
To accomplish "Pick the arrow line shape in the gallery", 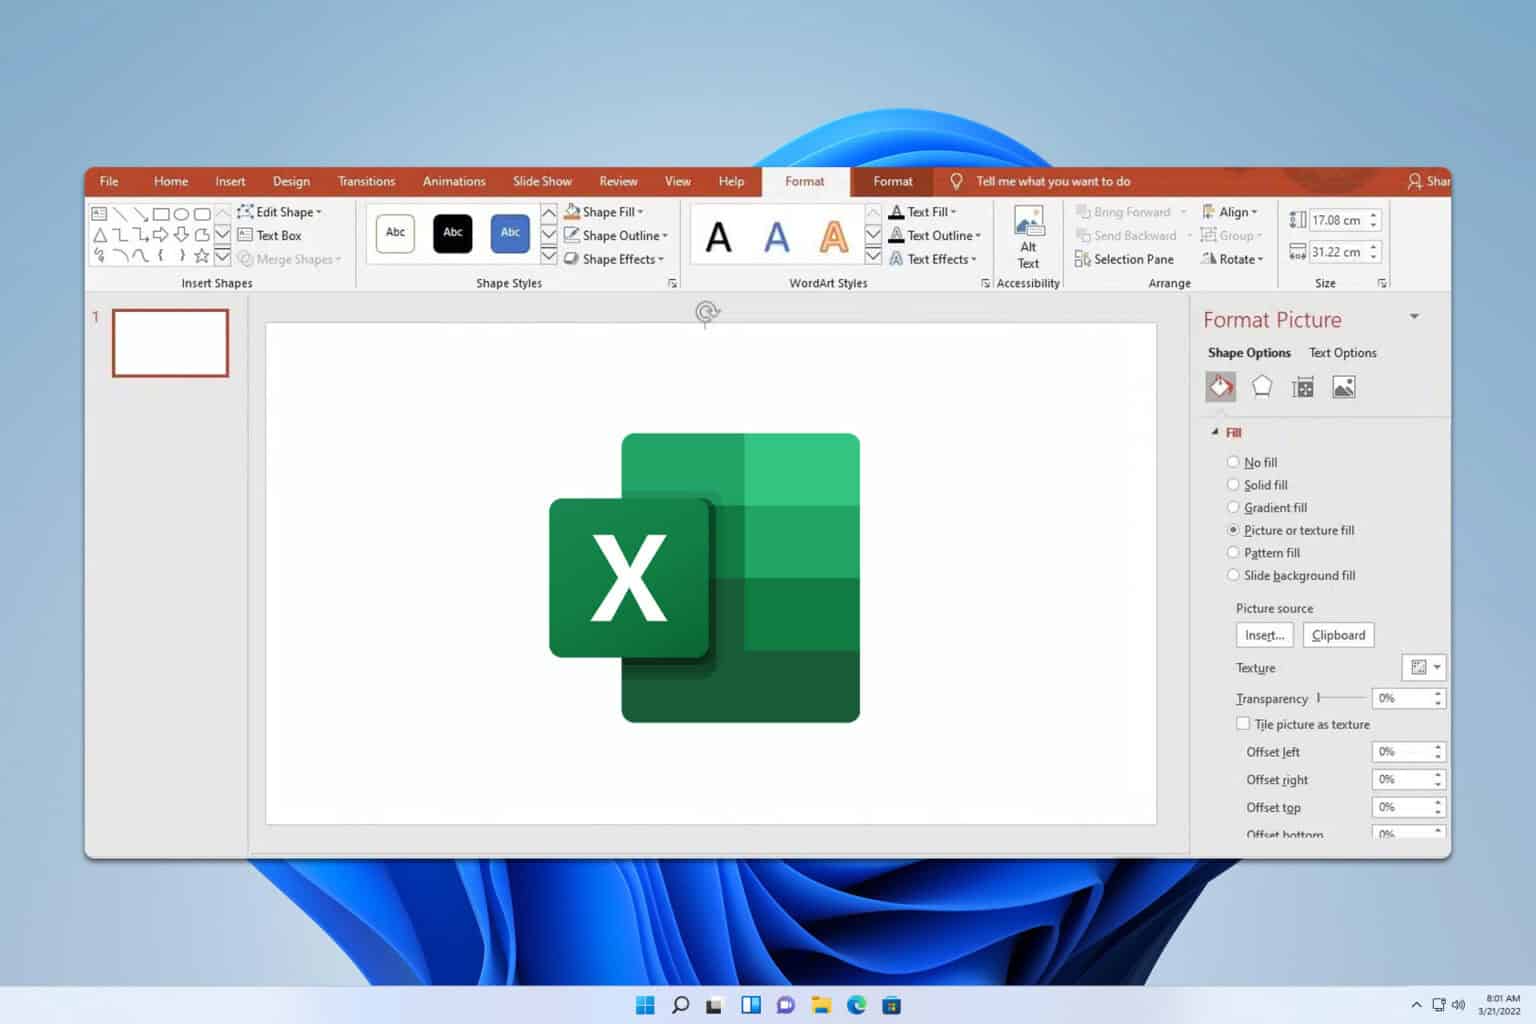I will point(140,214).
